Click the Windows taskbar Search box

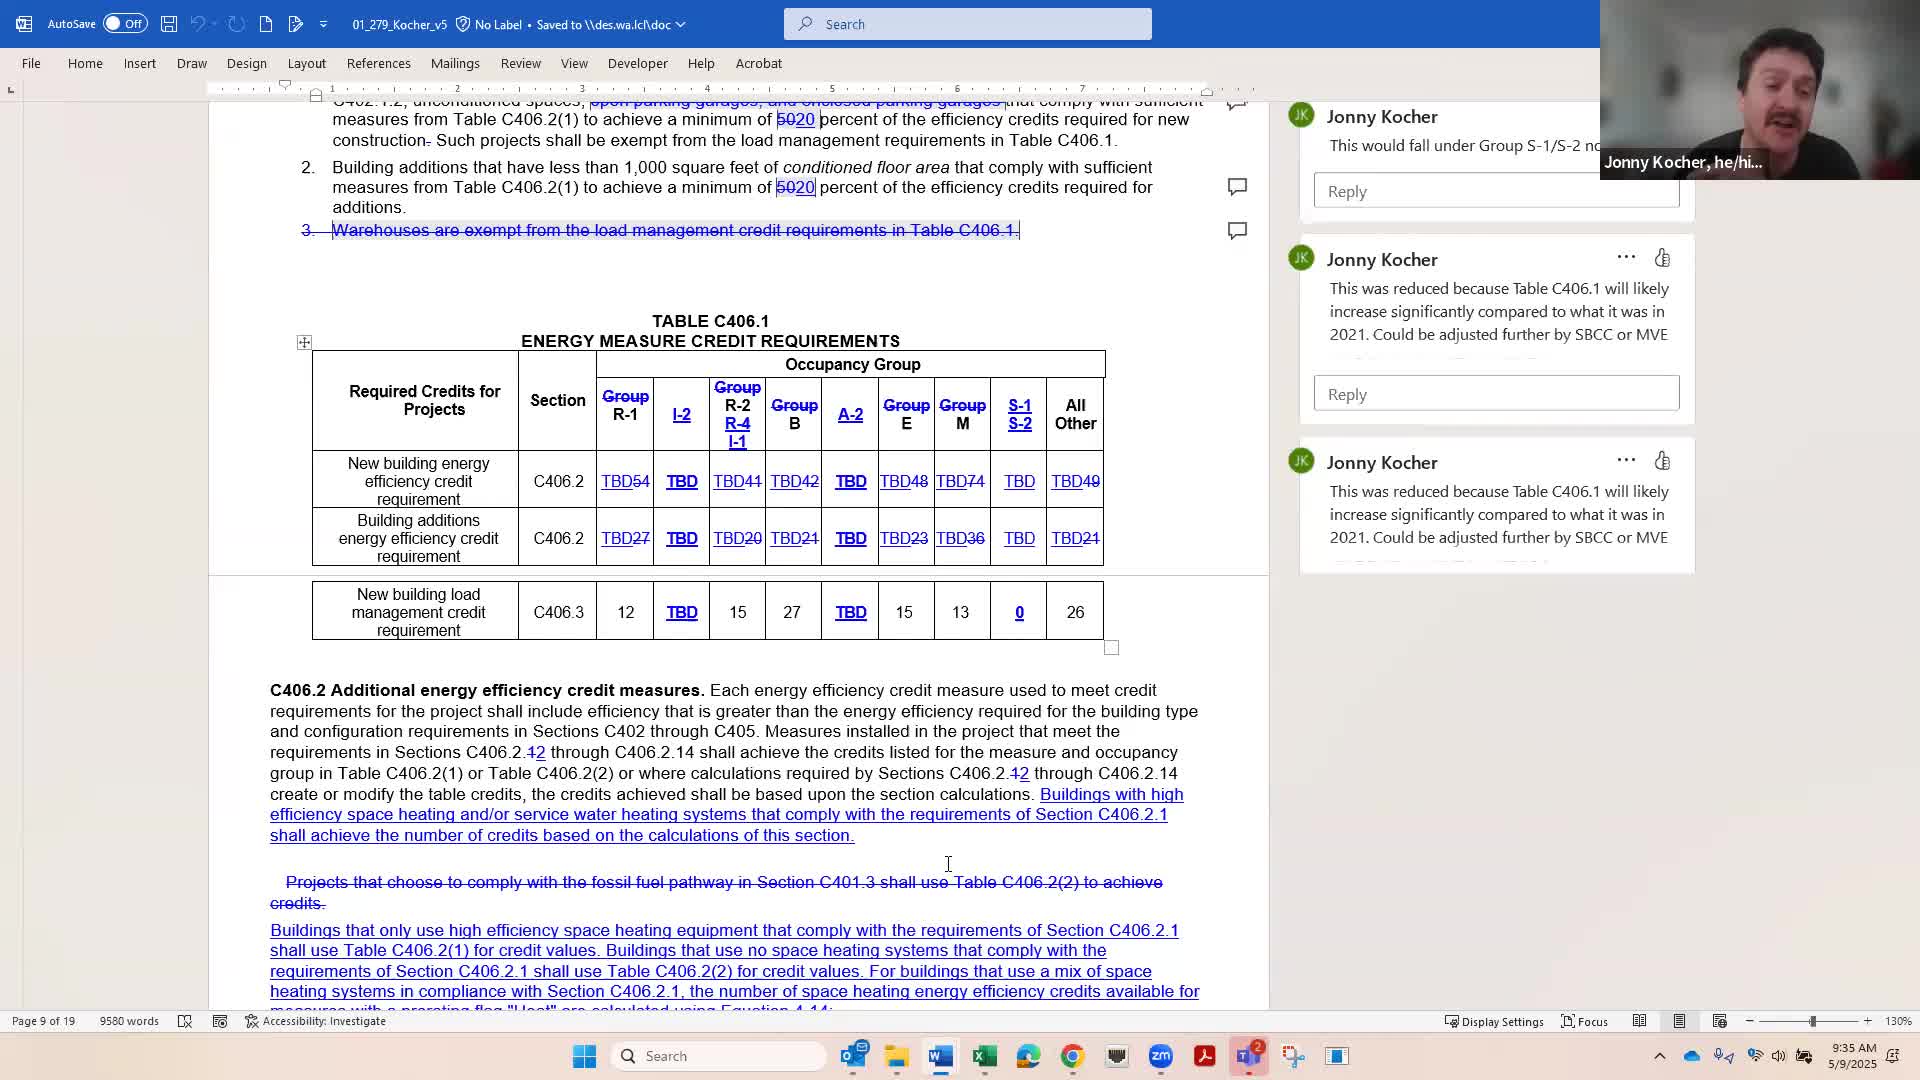718,1056
